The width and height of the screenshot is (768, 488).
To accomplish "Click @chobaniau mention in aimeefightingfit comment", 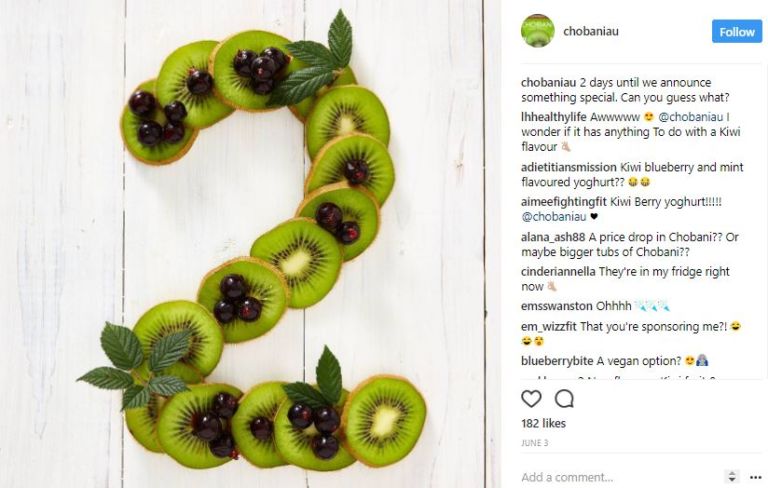I will (553, 217).
